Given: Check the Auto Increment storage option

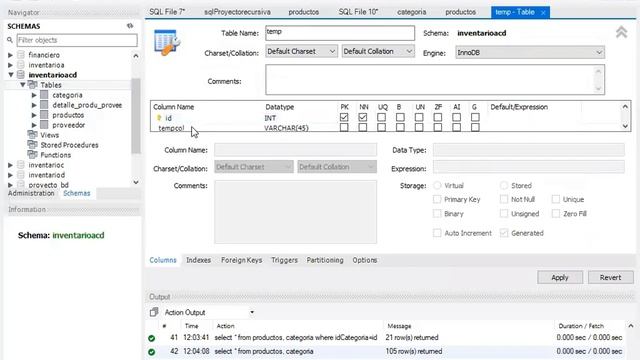Looking at the screenshot, I should tap(437, 233).
